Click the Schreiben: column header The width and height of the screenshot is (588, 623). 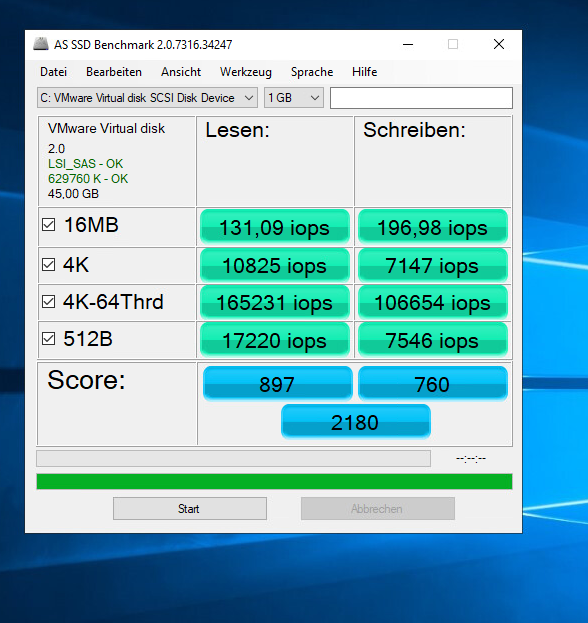[x=414, y=130]
